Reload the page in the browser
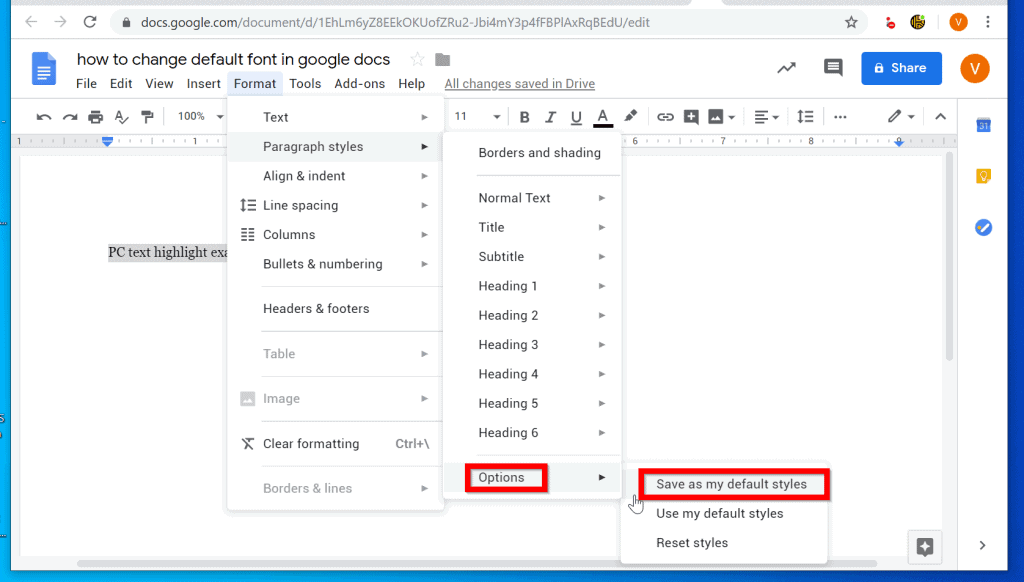The width and height of the screenshot is (1024, 582). tap(90, 22)
